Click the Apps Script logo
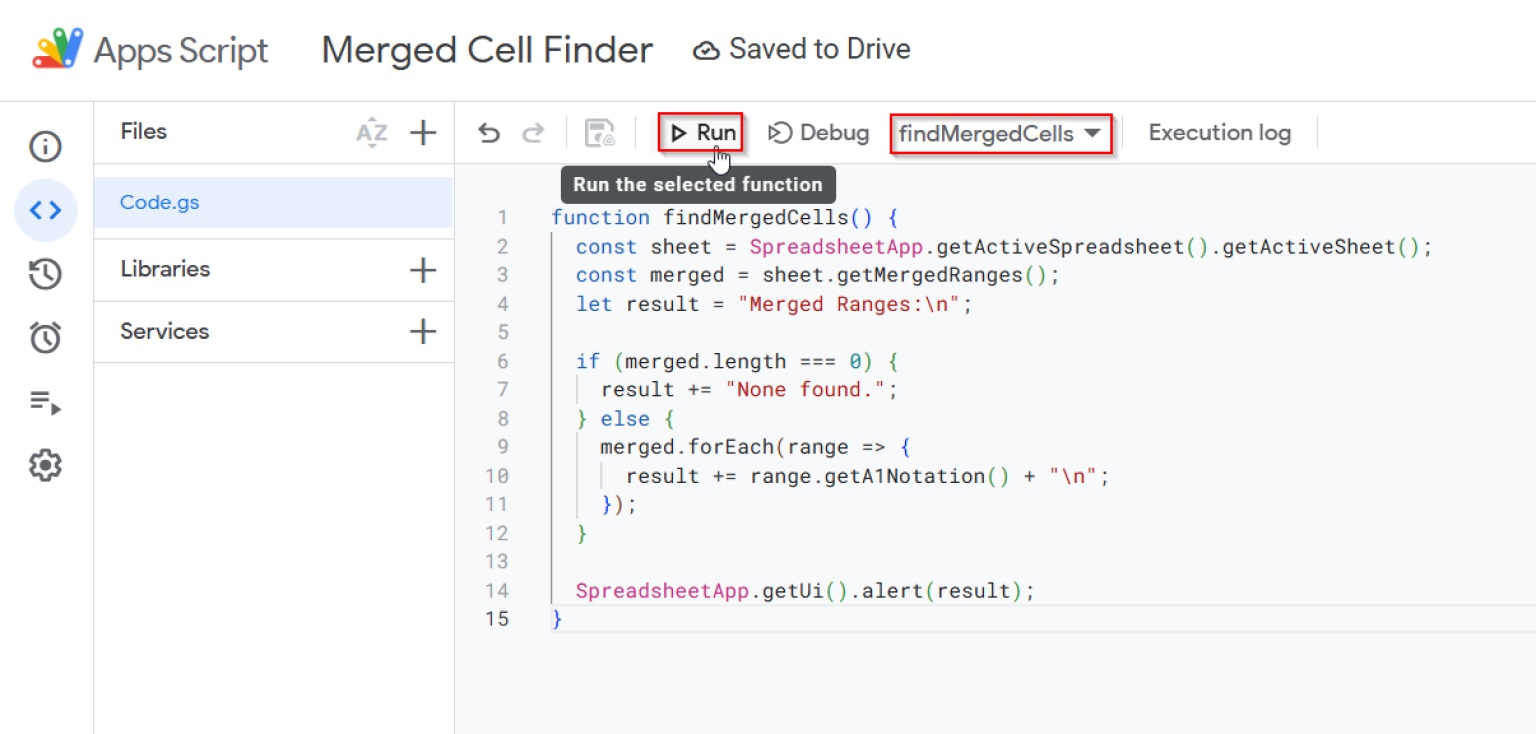 (55, 48)
